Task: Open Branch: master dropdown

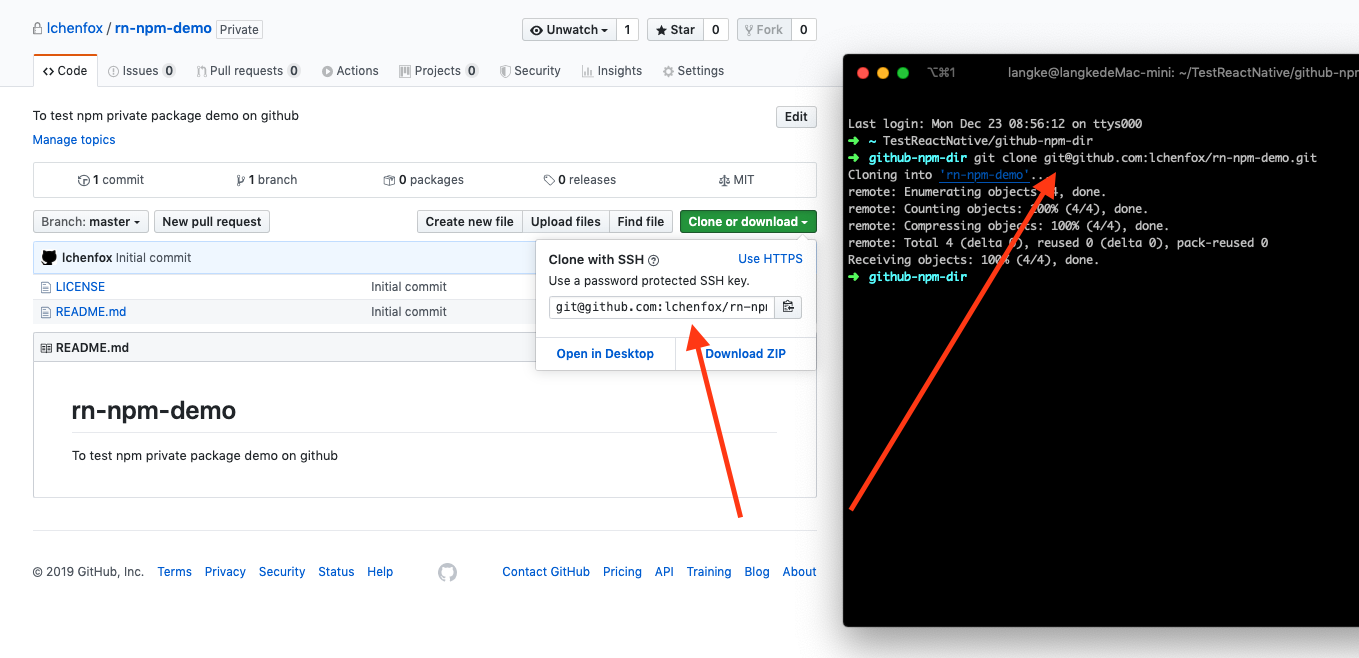Action: point(91,222)
